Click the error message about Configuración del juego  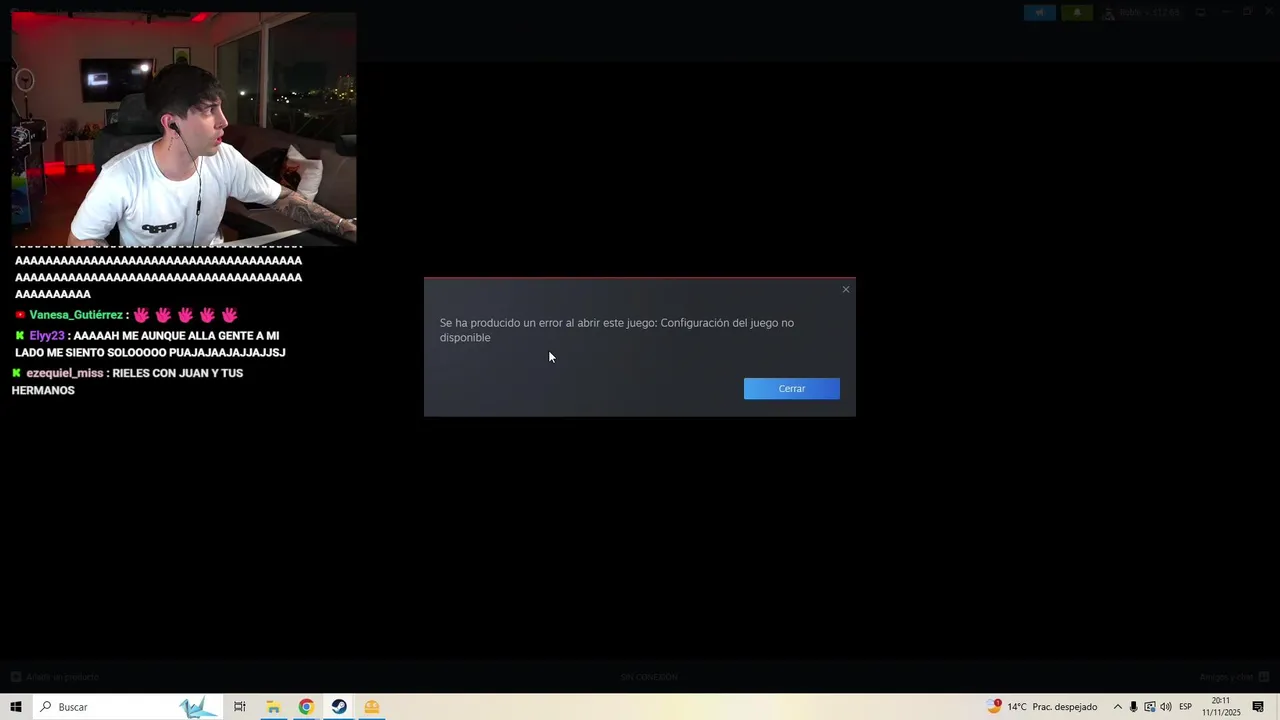[x=617, y=330]
